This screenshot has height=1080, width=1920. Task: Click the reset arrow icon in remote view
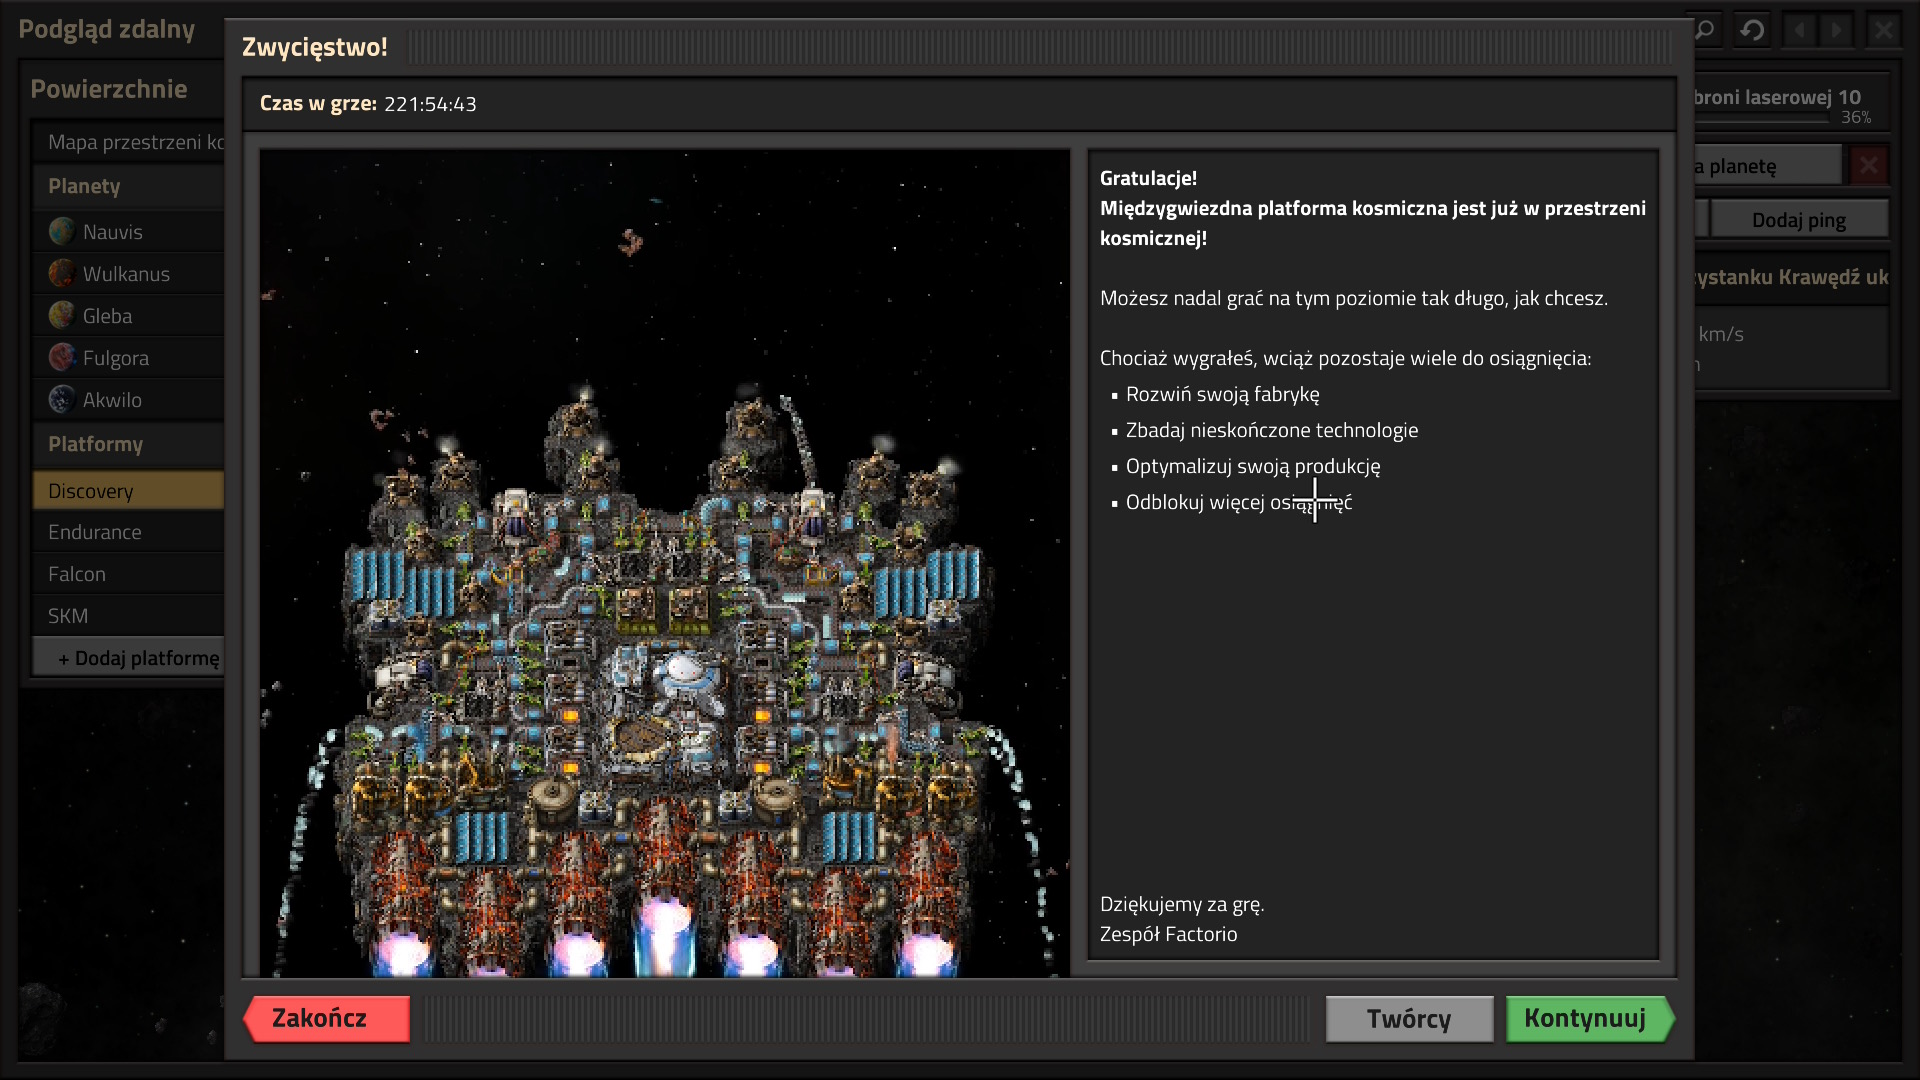point(1752,30)
